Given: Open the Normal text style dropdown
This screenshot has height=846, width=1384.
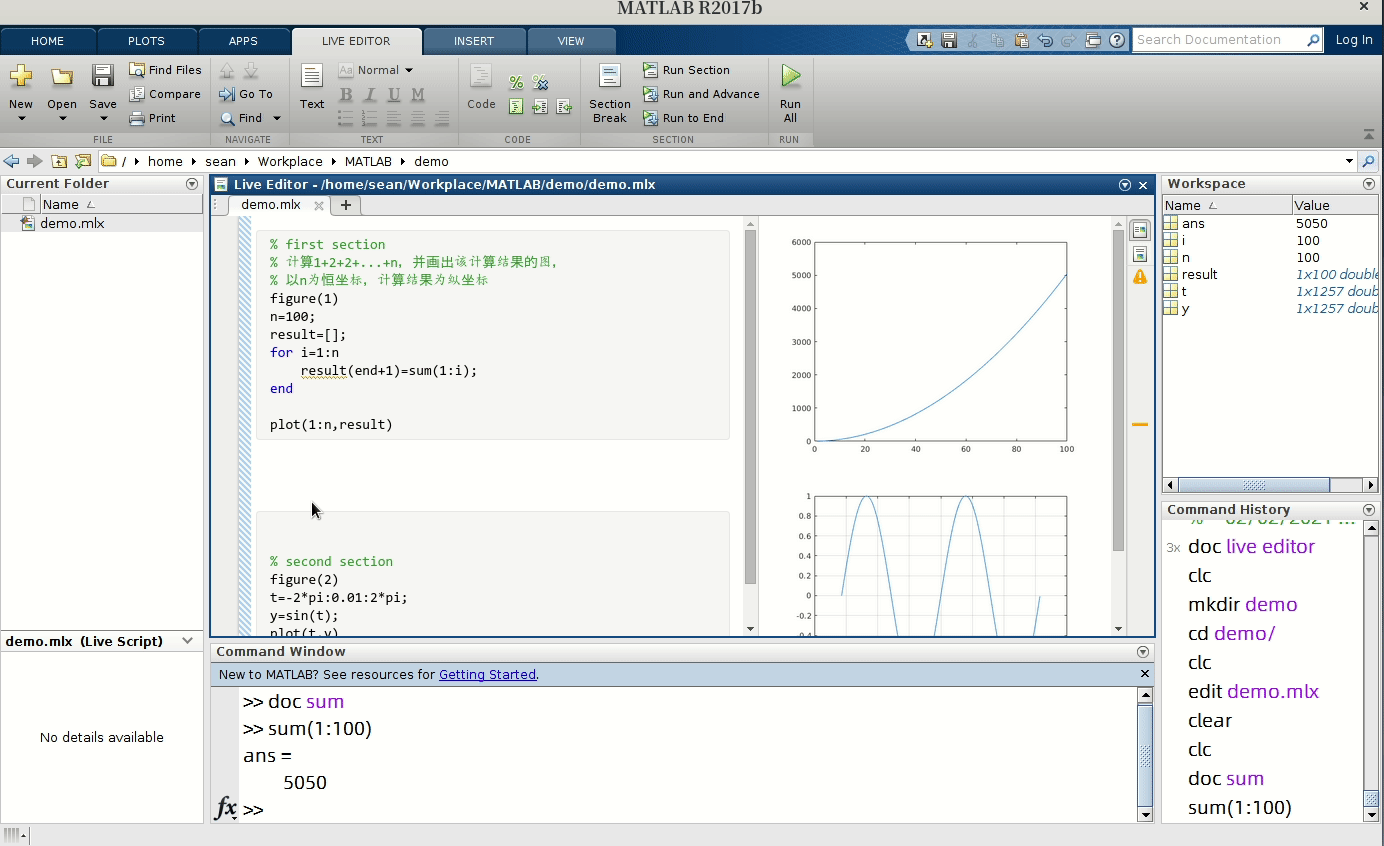Looking at the screenshot, I should pyautogui.click(x=378, y=70).
